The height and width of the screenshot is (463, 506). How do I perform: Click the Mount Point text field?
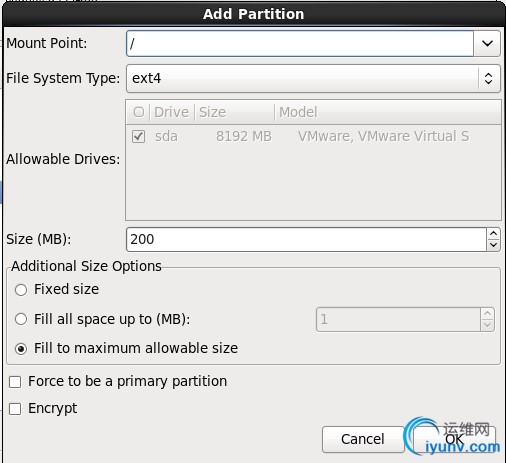[x=300, y=43]
